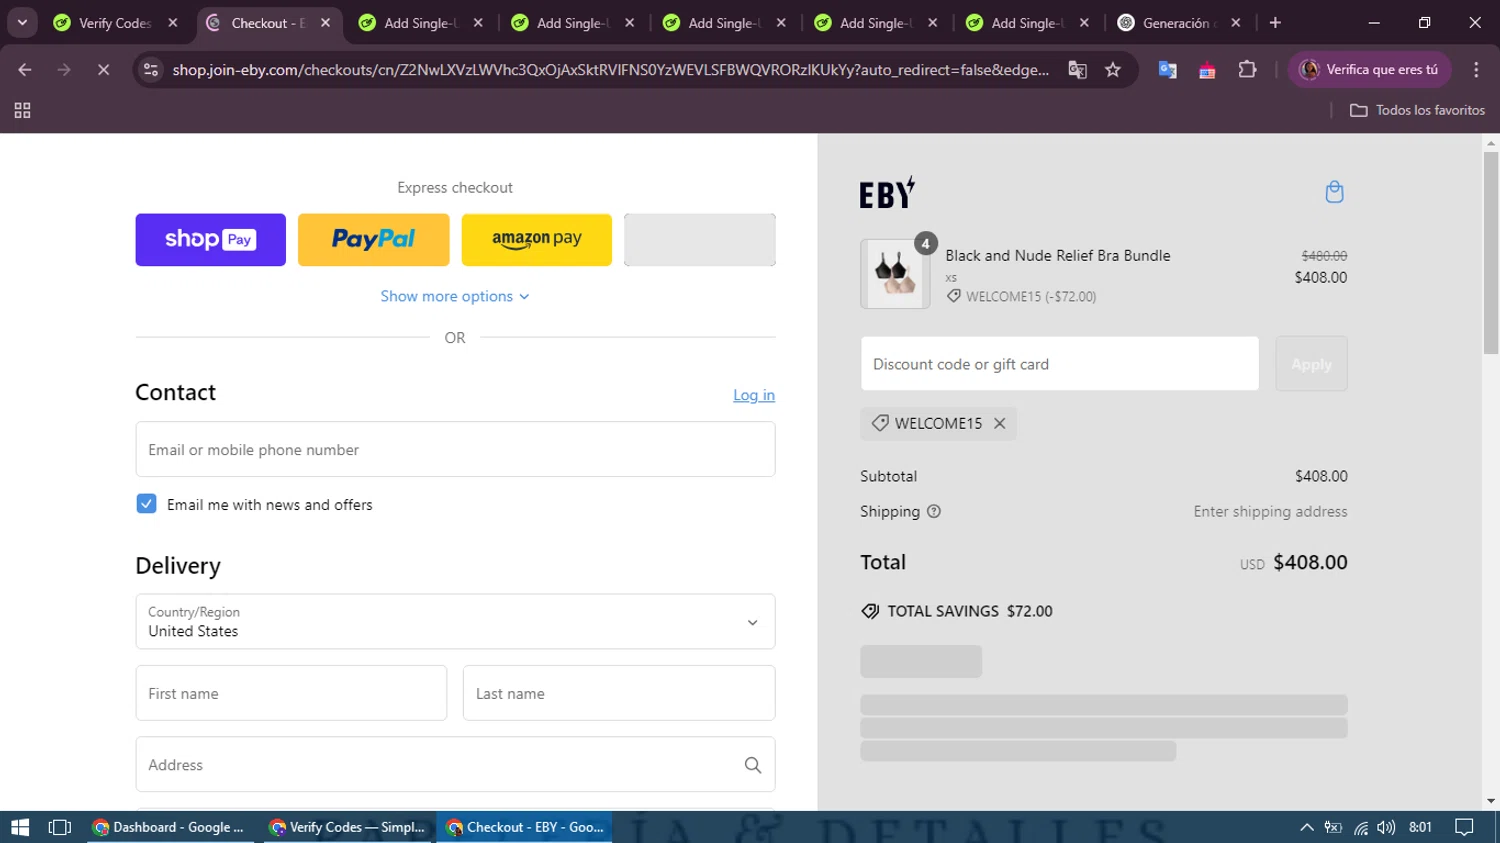Screen dimensions: 1500x843
Task: Click the Shop Pay express checkout button
Action: click(x=210, y=239)
